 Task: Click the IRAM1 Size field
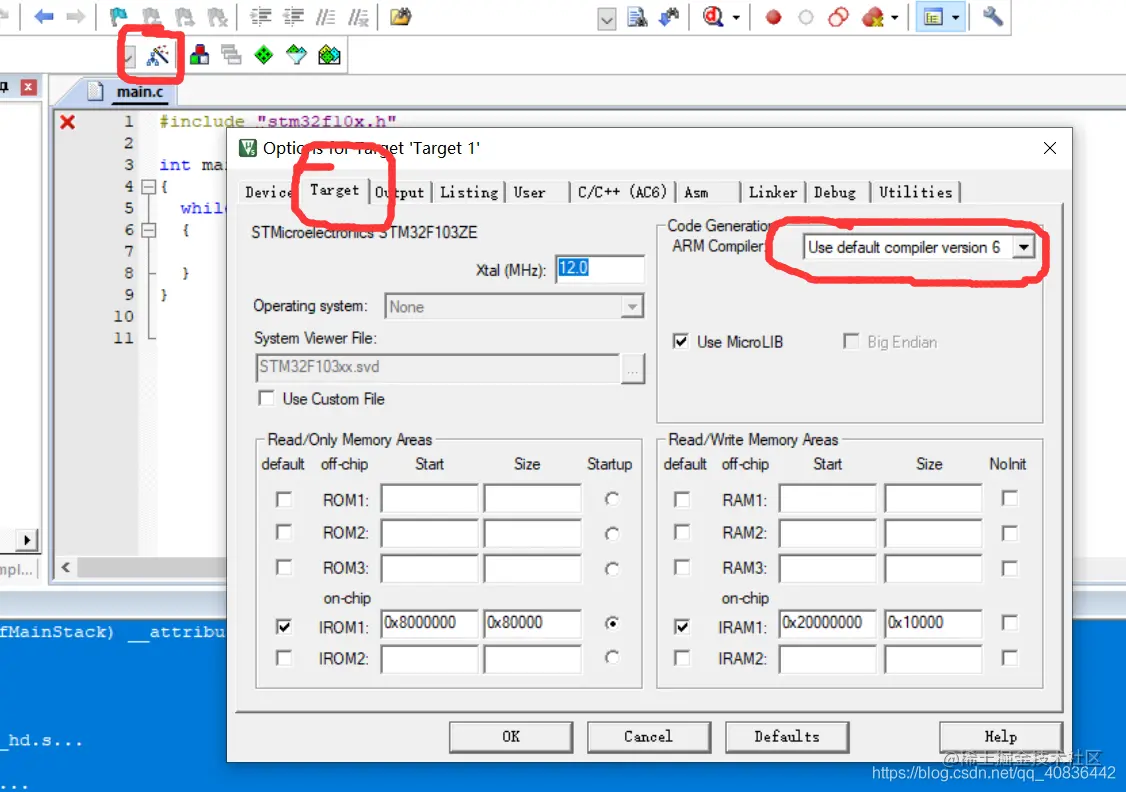(933, 623)
